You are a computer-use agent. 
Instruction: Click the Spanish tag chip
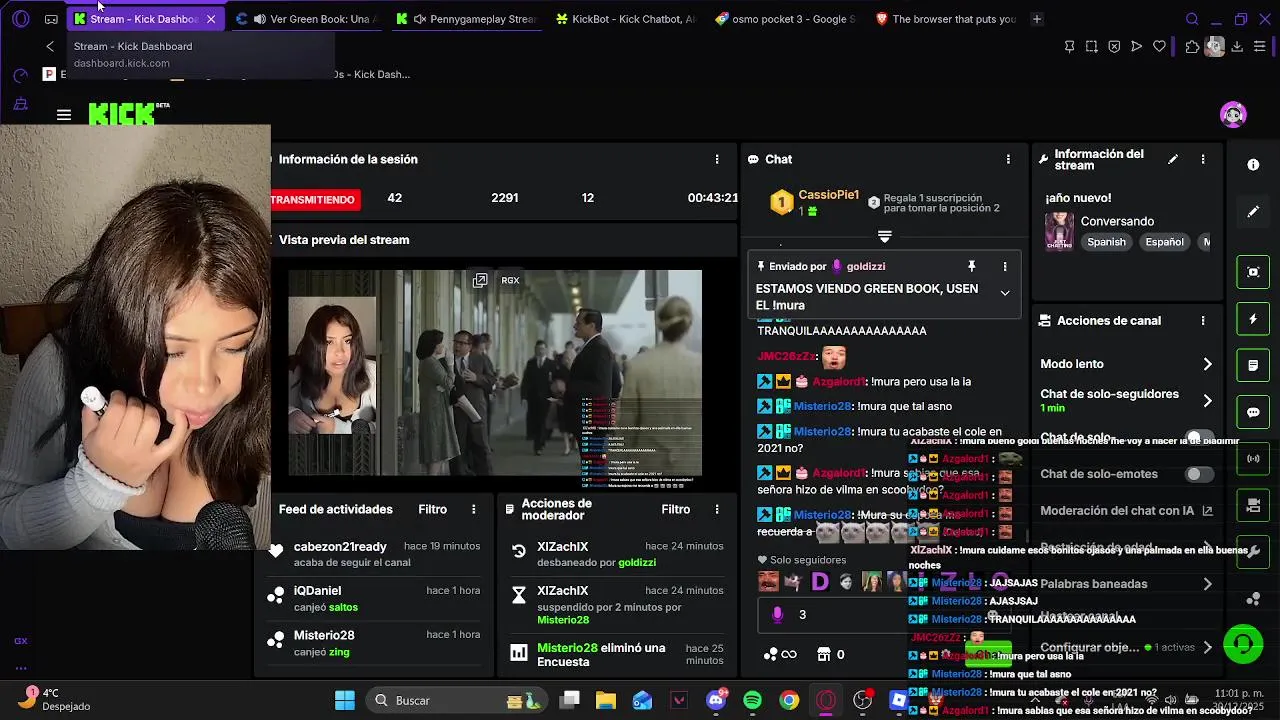click(x=1106, y=242)
